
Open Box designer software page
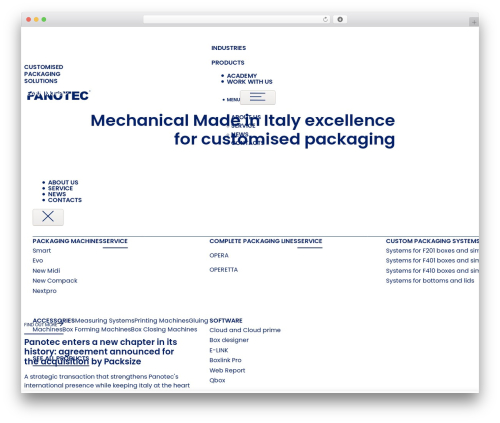point(229,340)
